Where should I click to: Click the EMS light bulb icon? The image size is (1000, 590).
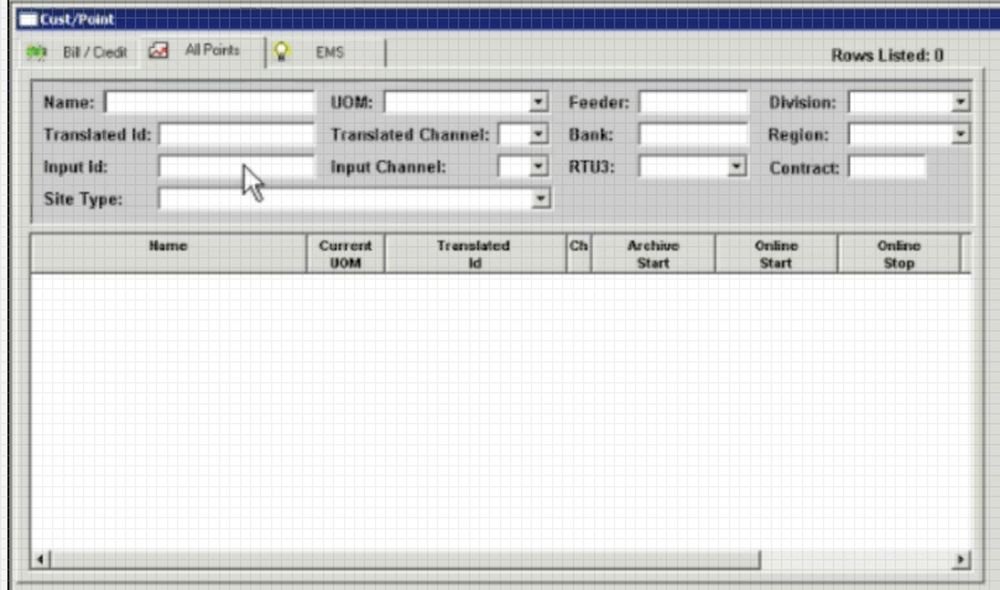point(281,52)
